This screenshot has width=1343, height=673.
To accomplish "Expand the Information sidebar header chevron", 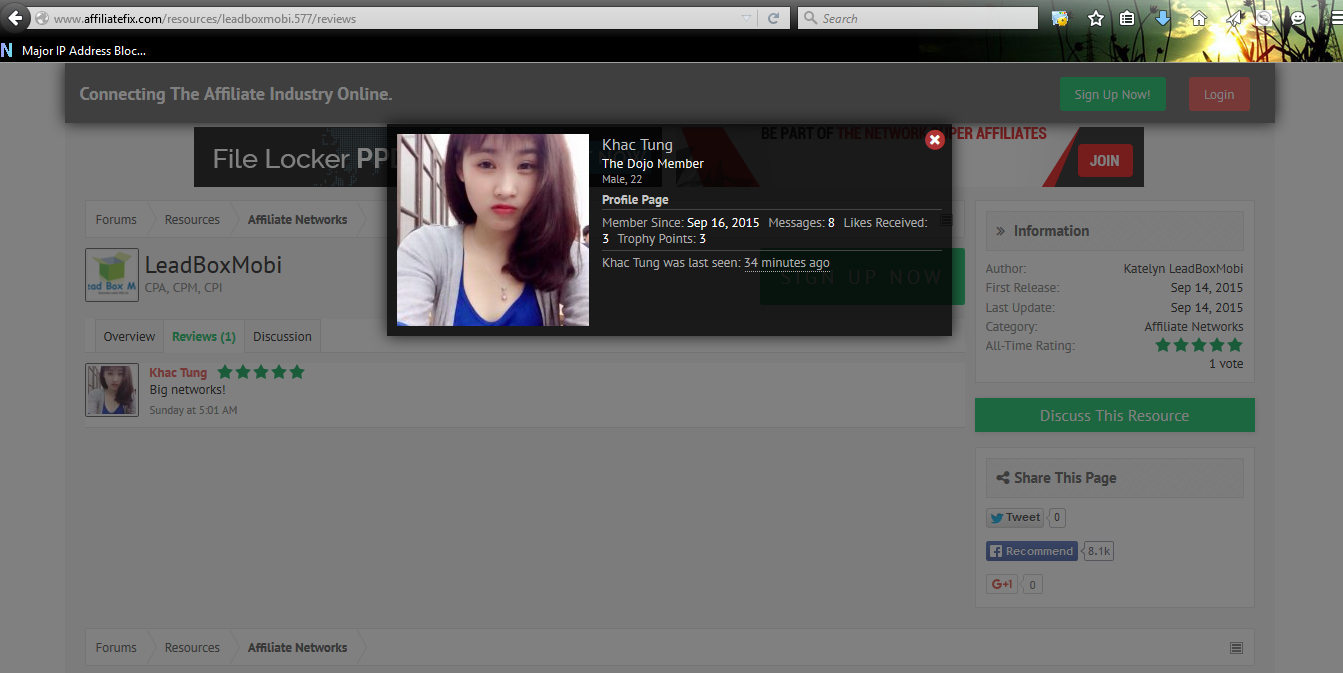I will pos(1000,231).
